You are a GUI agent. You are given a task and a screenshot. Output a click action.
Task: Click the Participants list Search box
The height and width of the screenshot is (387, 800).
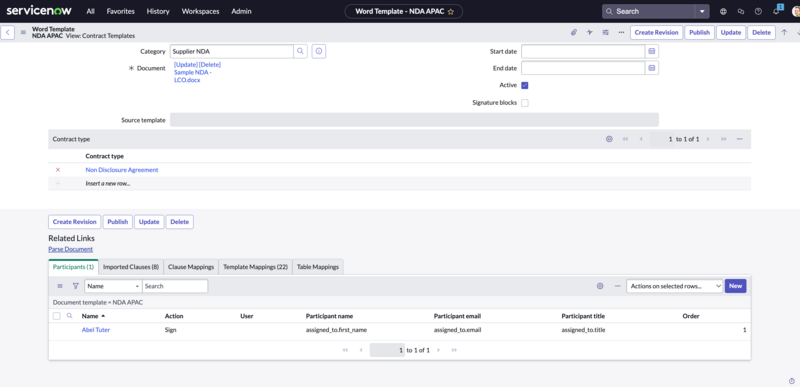pos(175,286)
